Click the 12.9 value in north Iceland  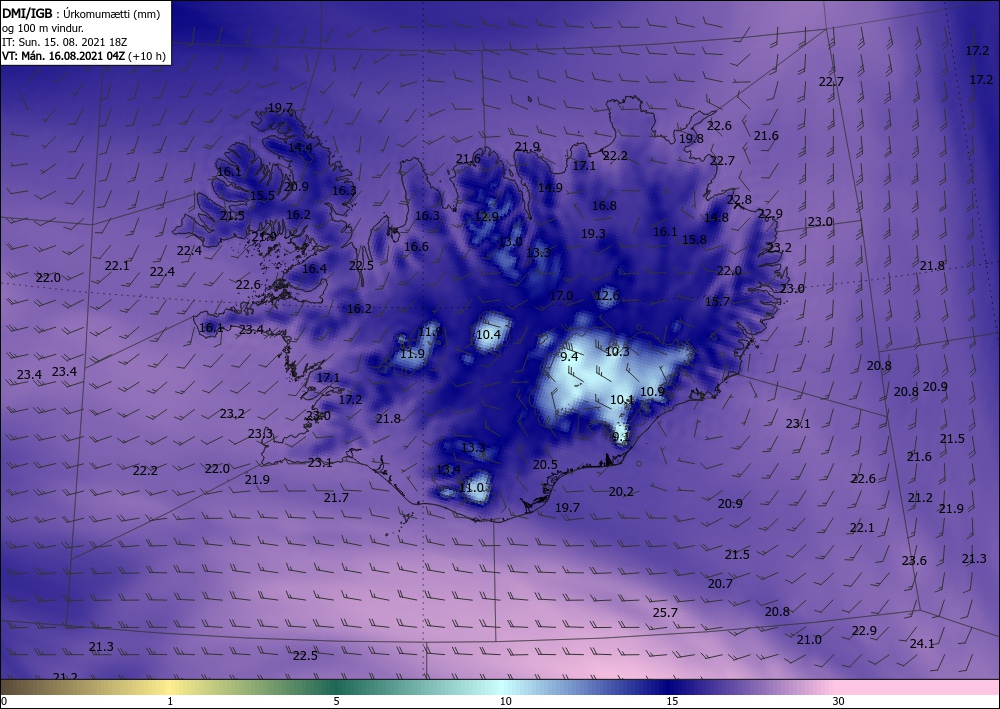coord(487,217)
